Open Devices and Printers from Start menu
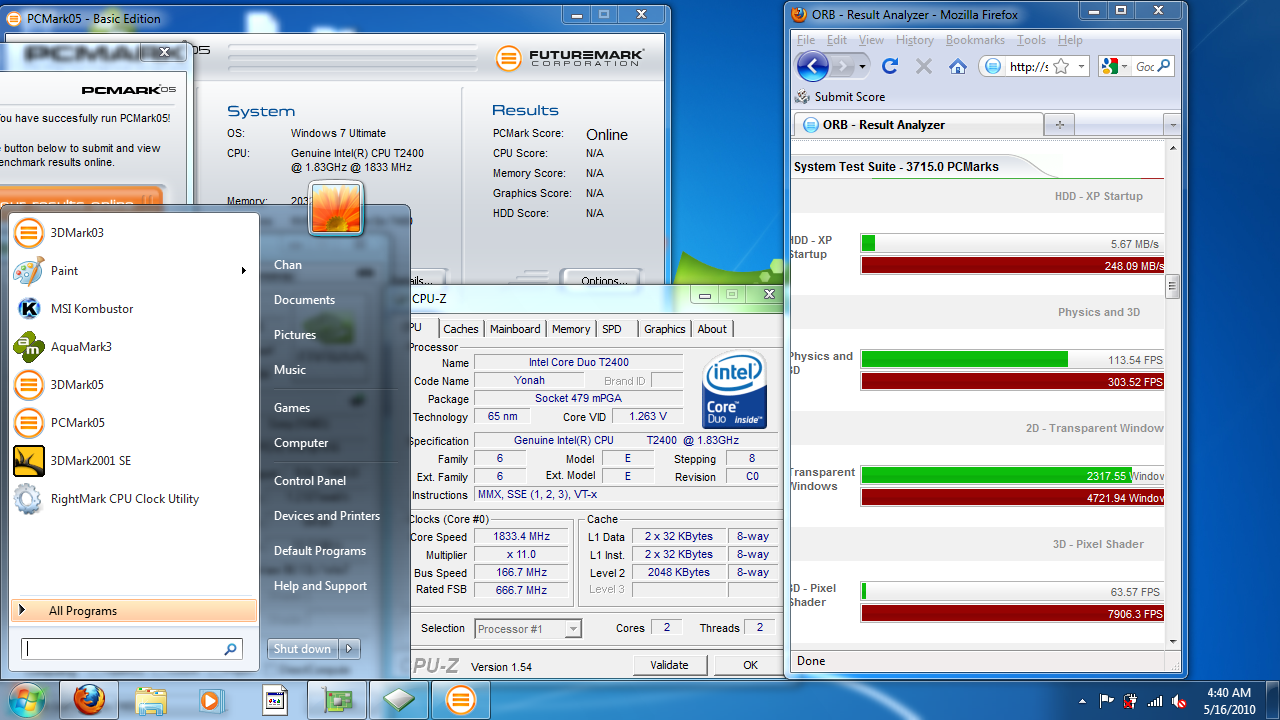 click(x=327, y=516)
